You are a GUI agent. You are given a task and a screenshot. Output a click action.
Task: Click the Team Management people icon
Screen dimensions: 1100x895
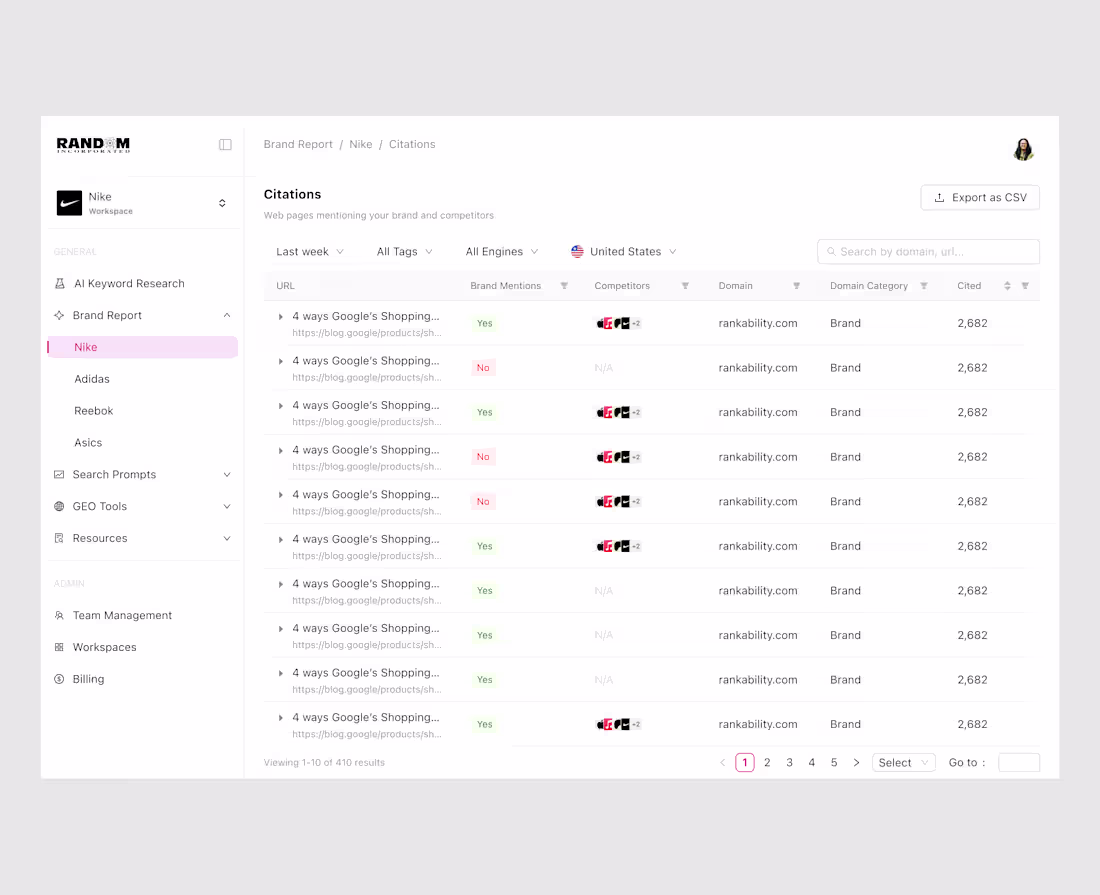(x=59, y=615)
